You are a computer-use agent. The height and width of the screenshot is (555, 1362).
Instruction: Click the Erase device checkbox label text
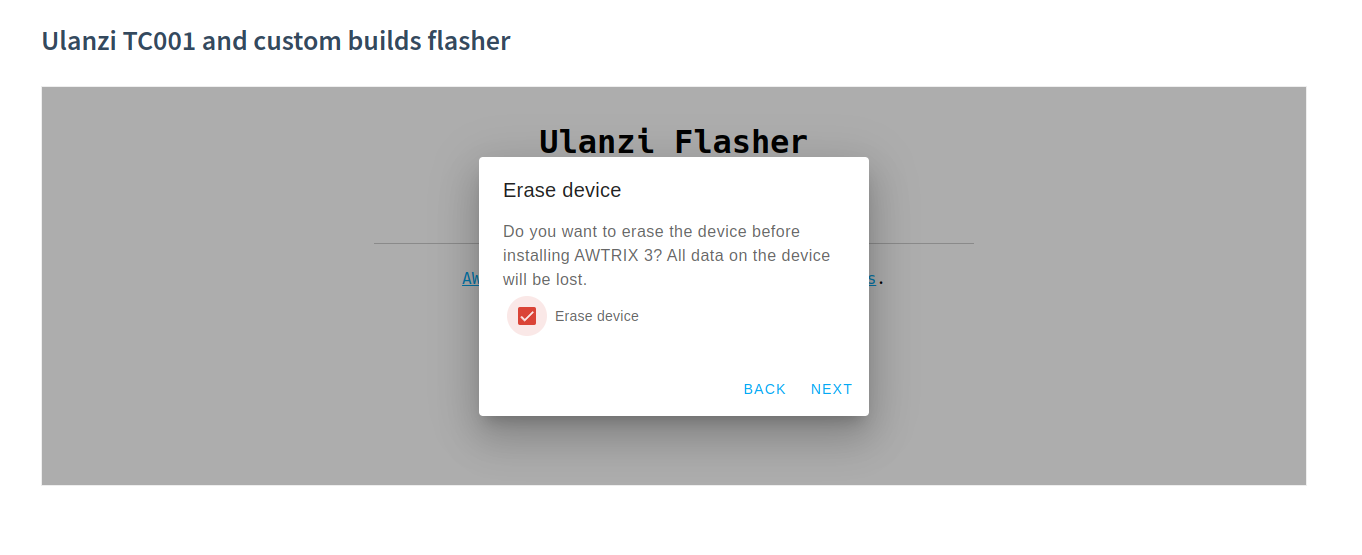point(596,316)
